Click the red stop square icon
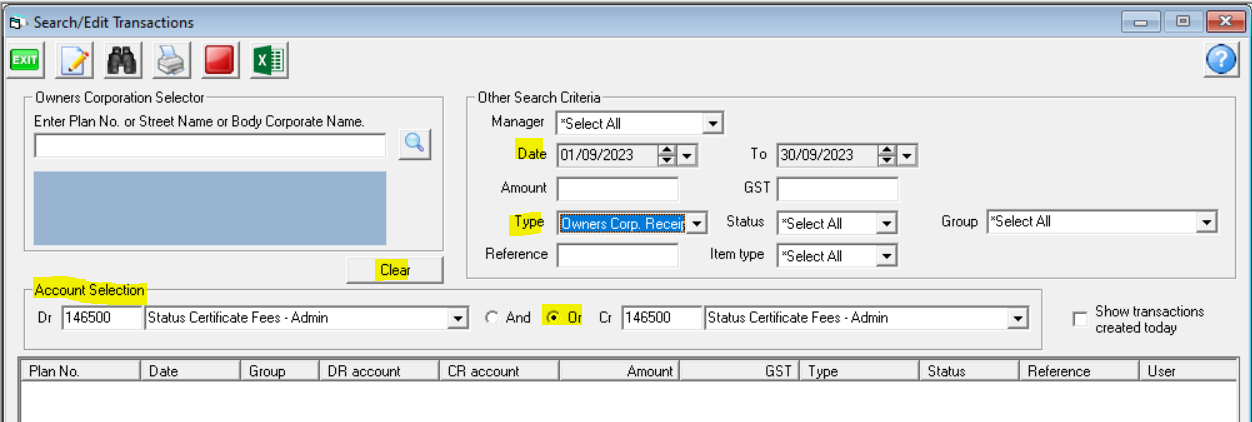Screen dimensions: 1252x422 coord(219,60)
